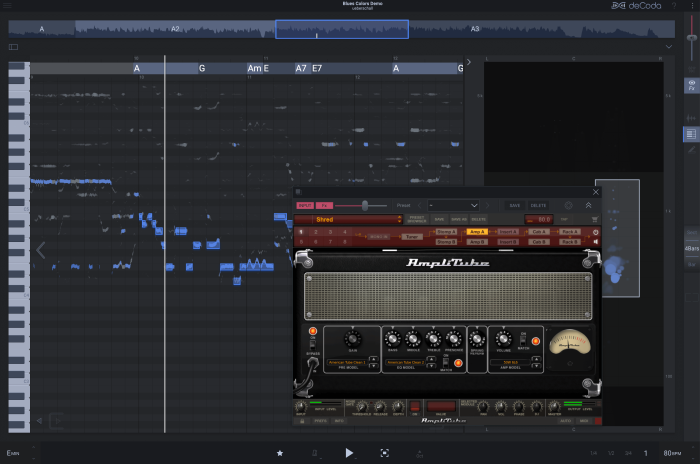Open the Shred preset selector in AmpliTube
Viewport: 700px width, 464px height.
349,219
